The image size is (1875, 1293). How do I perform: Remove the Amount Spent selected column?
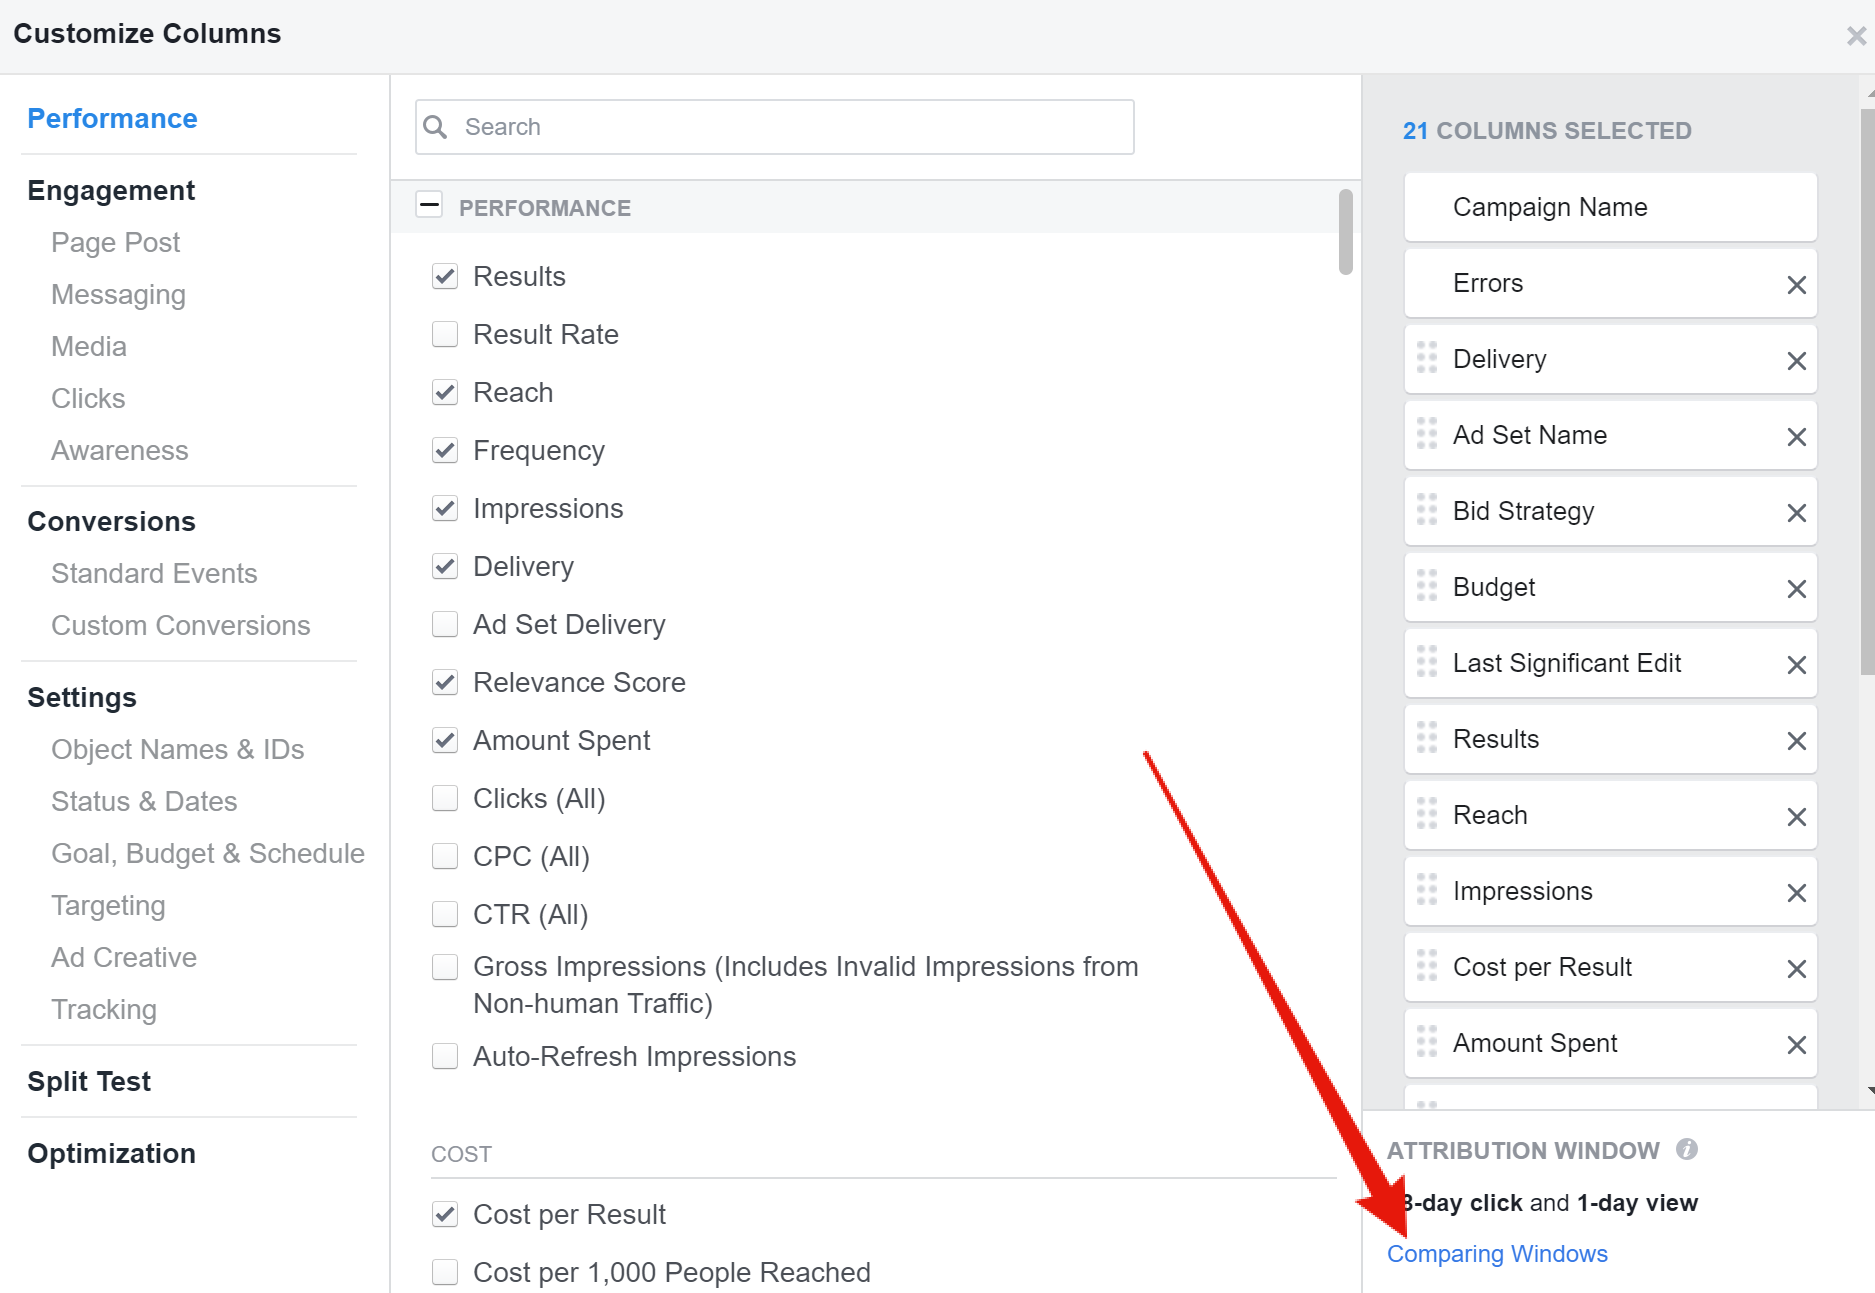point(1796,1045)
